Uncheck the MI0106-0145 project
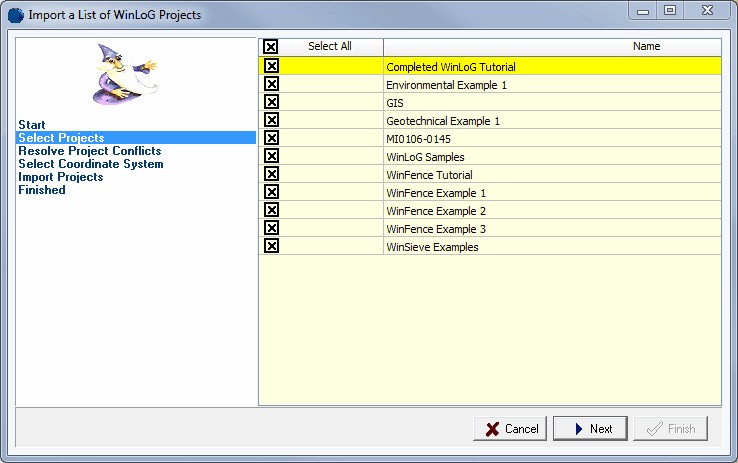This screenshot has height=463, width=738. [x=271, y=138]
